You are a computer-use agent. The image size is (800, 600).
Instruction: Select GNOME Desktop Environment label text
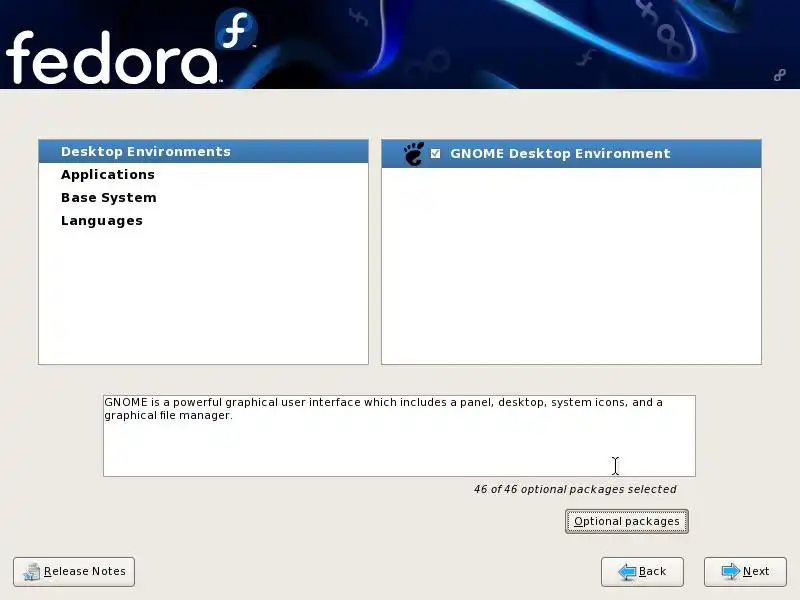pos(560,154)
